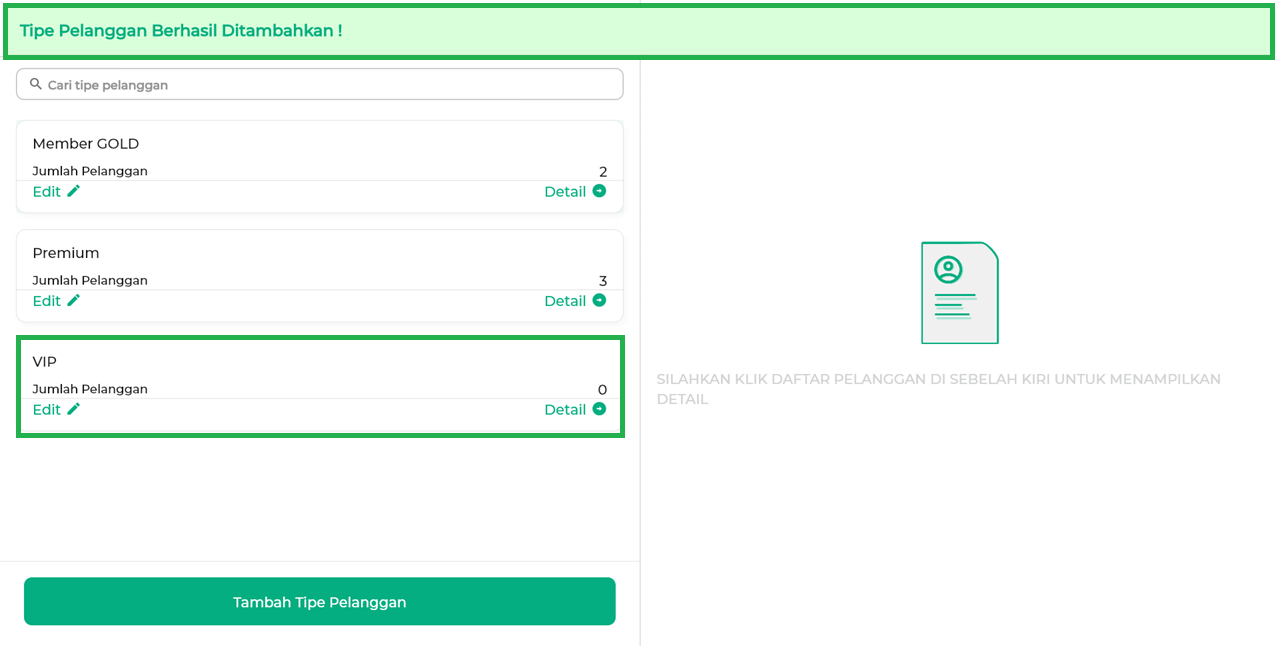Screen dimensions: 1278x646
Task: Select the Member GOLD card title
Action: (86, 144)
